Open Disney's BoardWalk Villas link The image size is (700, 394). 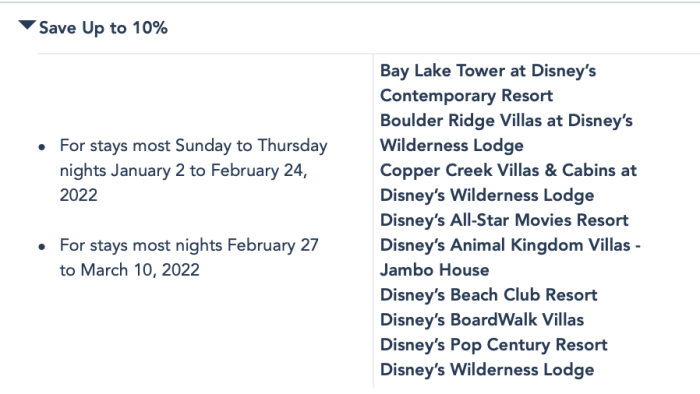(482, 320)
